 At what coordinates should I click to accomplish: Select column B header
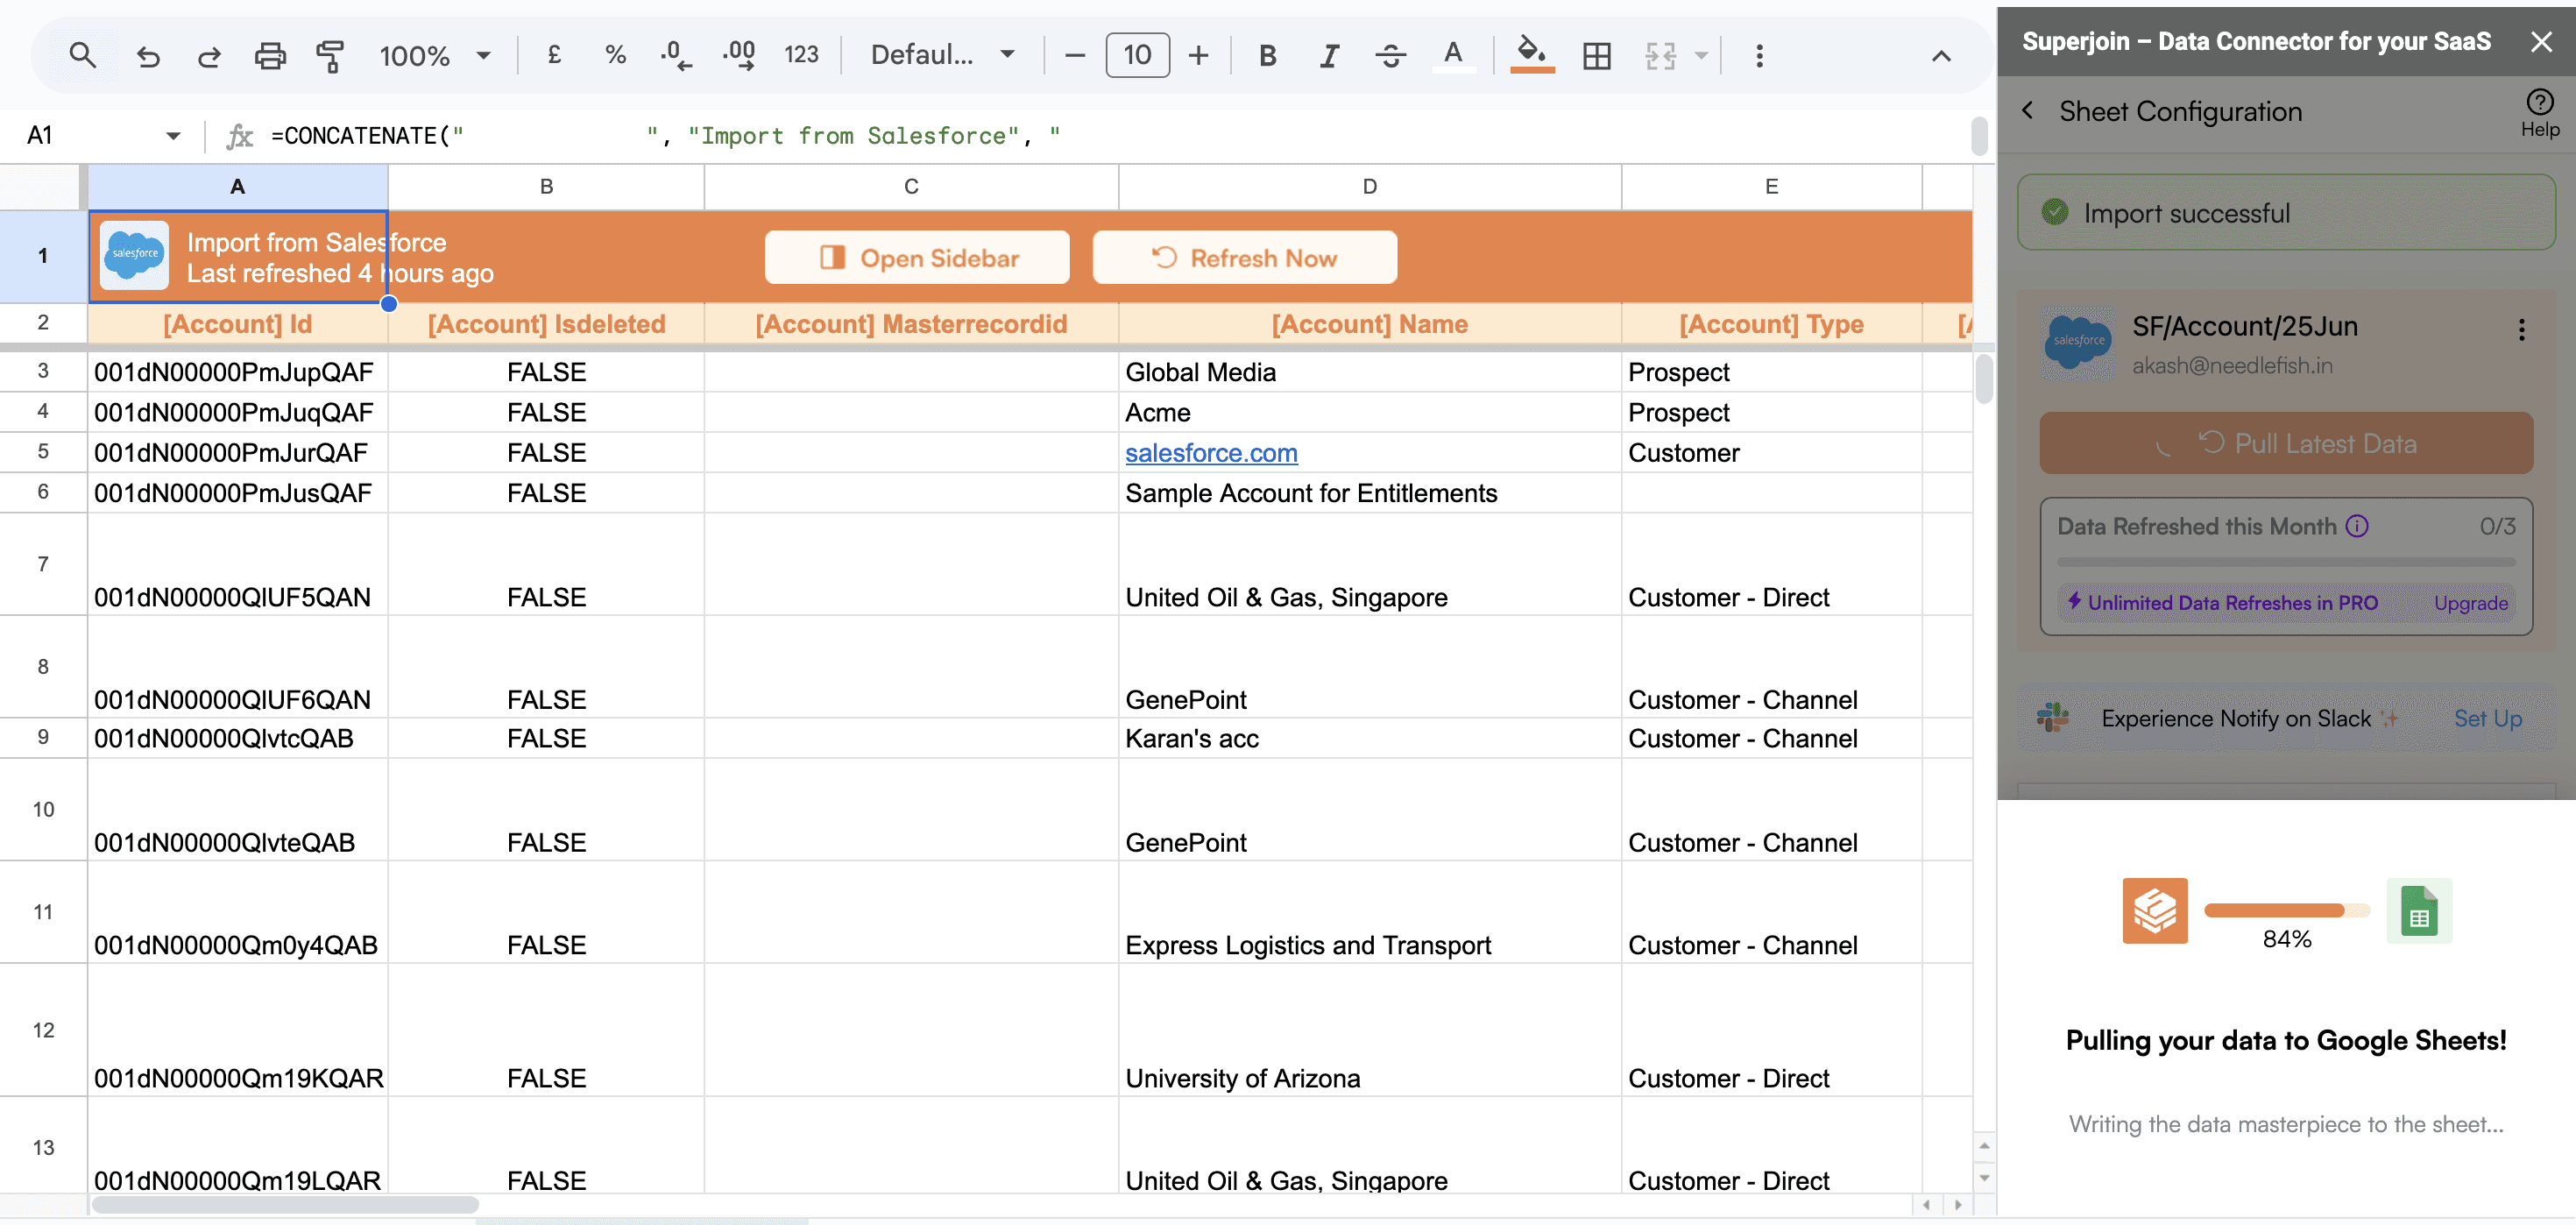pyautogui.click(x=546, y=187)
